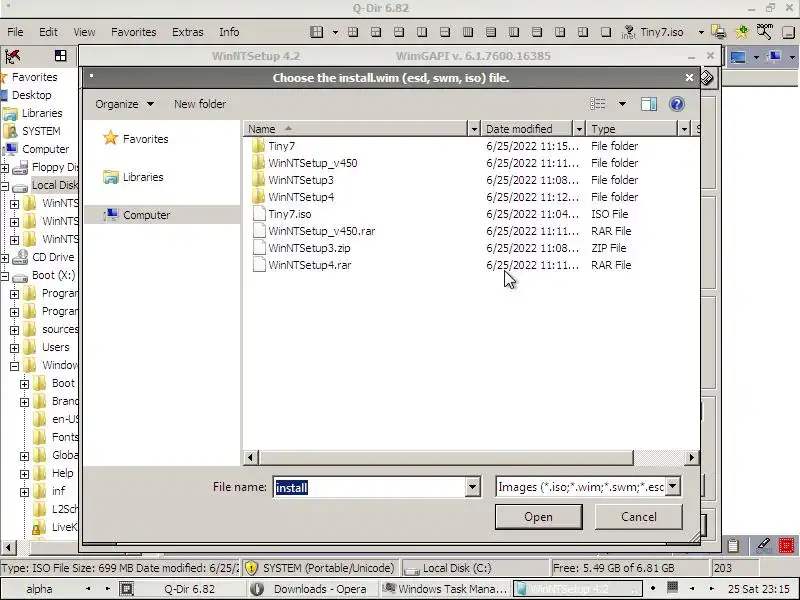Collapse the Boot (X:) tree node
Image resolution: width=800 pixels, height=600 pixels.
click(5, 277)
